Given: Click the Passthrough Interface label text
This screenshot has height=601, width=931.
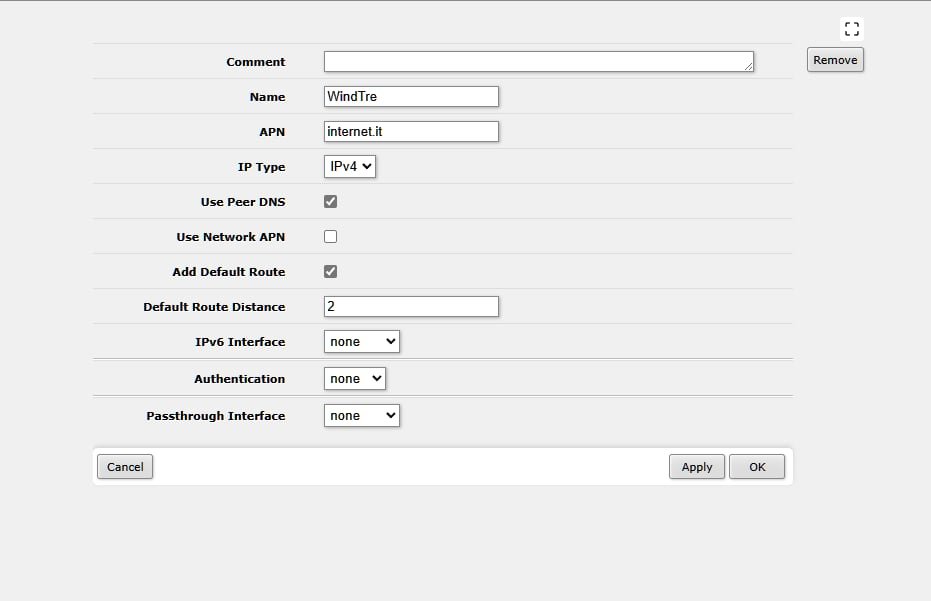Looking at the screenshot, I should click(216, 416).
